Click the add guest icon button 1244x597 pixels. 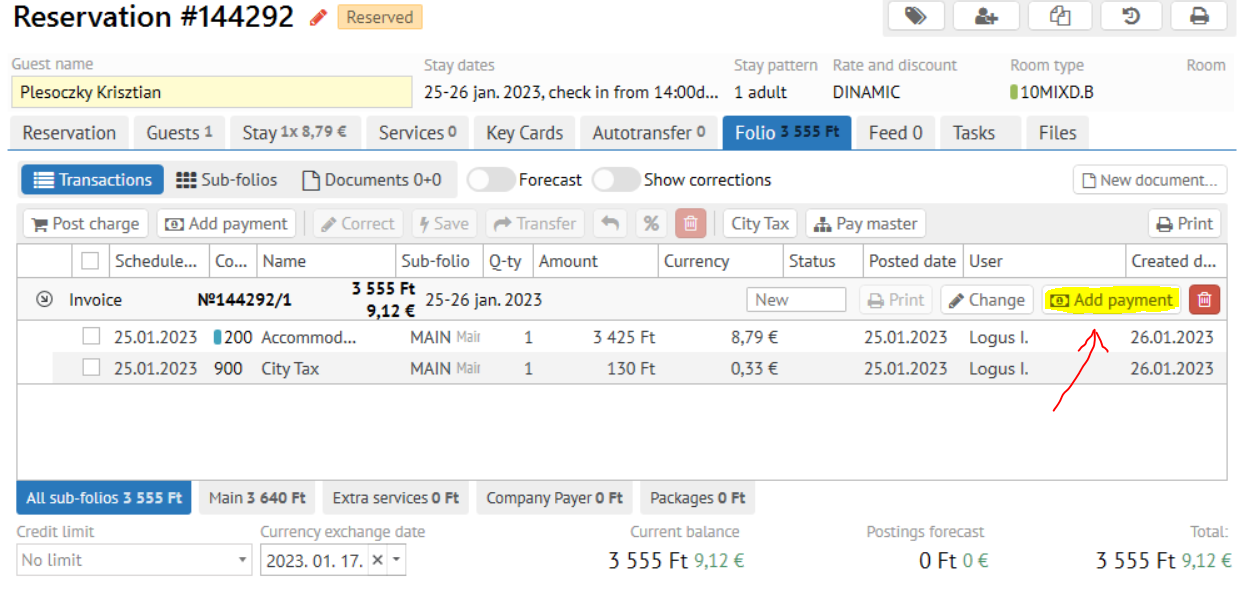[986, 16]
